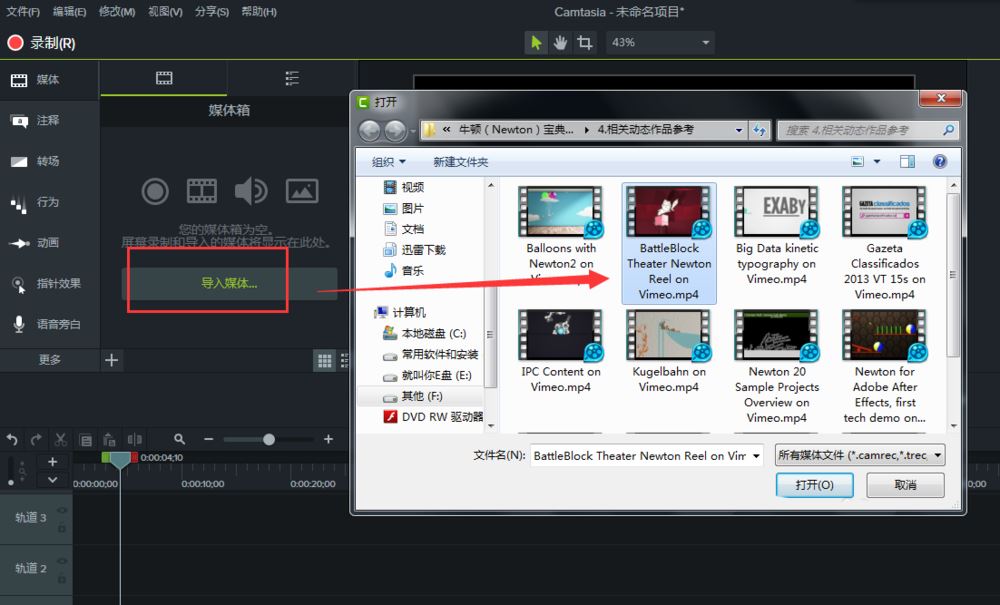Expand the address bar path dropdown

coord(739,130)
